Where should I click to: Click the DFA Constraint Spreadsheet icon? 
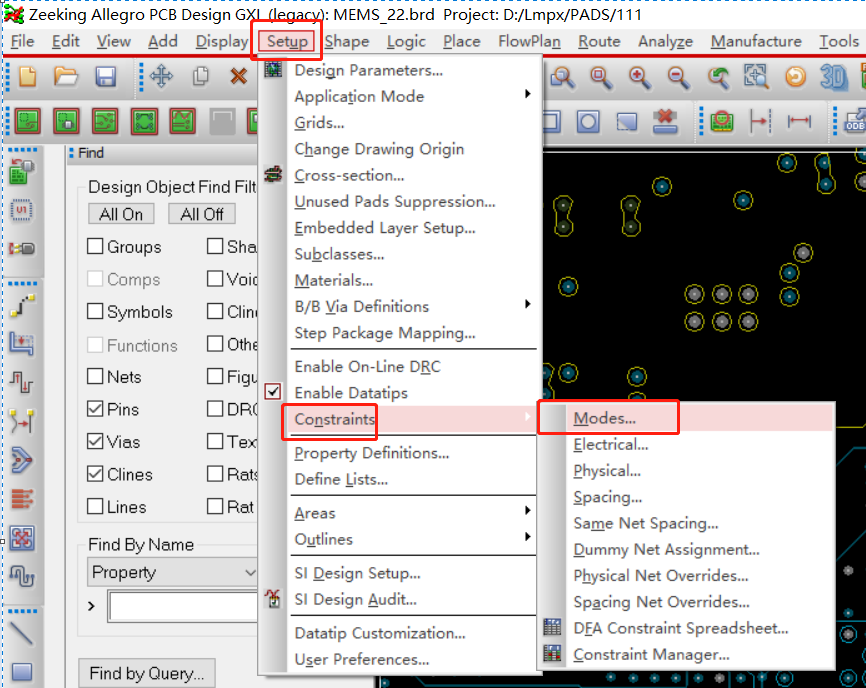click(x=552, y=628)
